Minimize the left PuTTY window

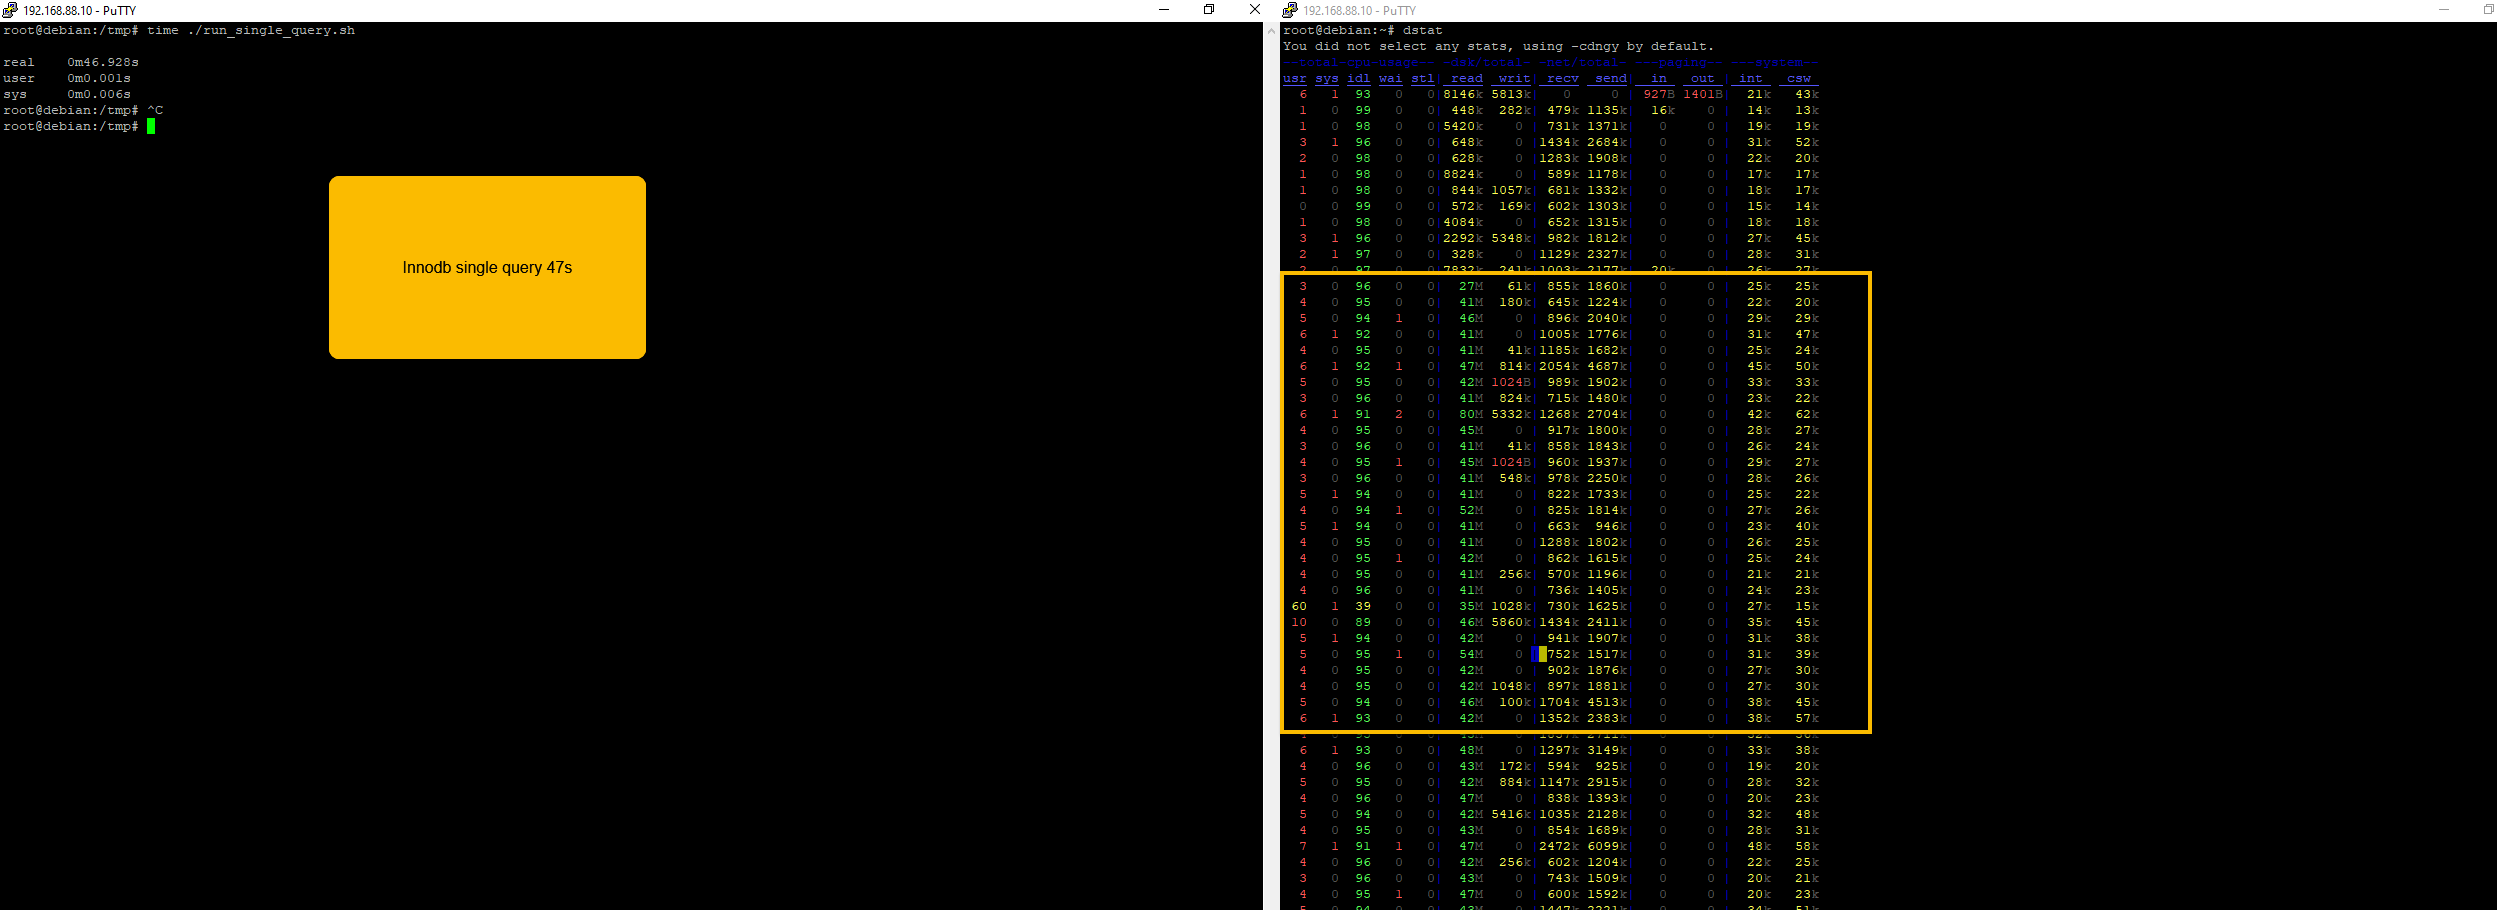point(1163,10)
